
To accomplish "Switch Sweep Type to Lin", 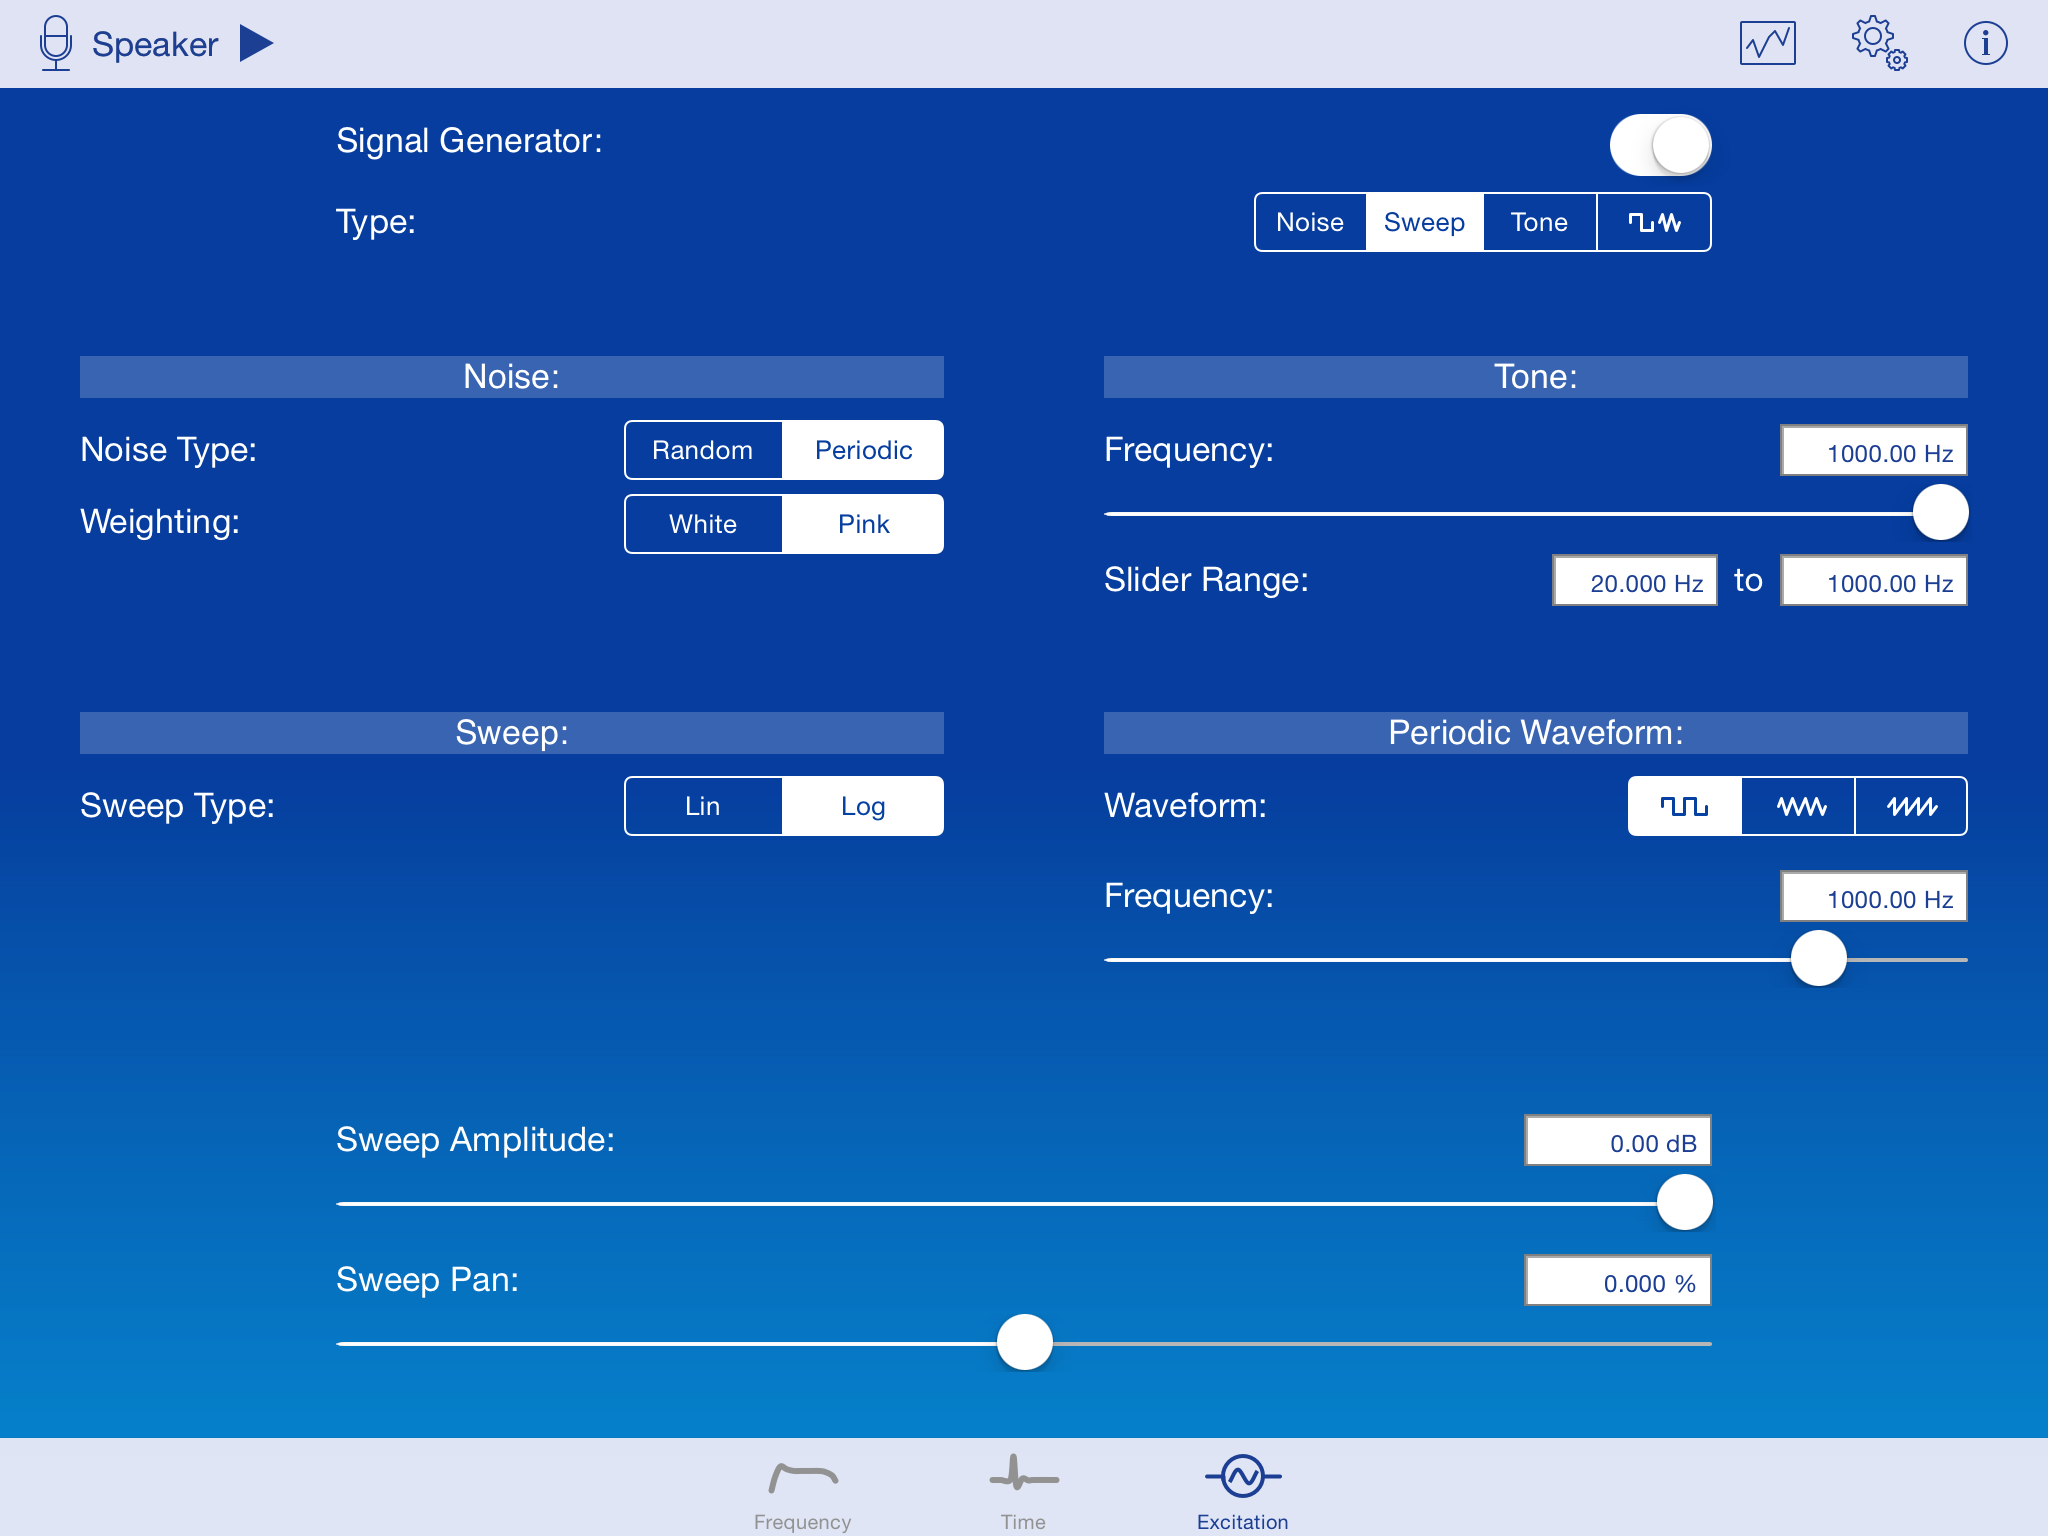I will [x=703, y=806].
